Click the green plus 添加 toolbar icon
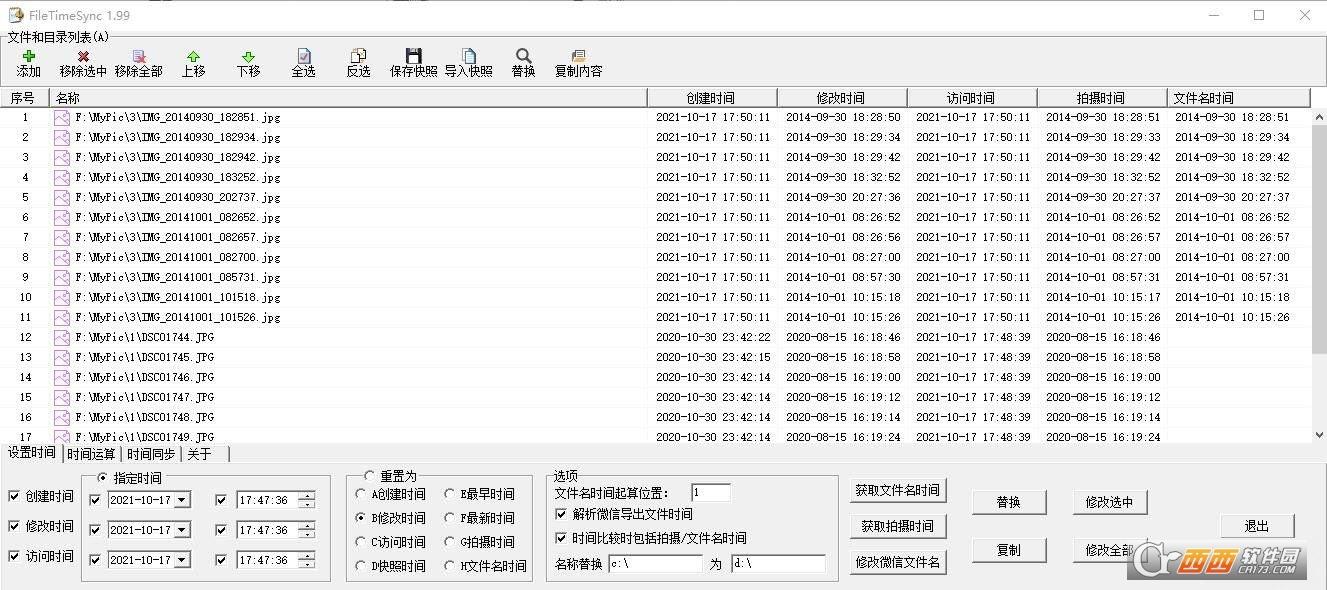 [29, 56]
